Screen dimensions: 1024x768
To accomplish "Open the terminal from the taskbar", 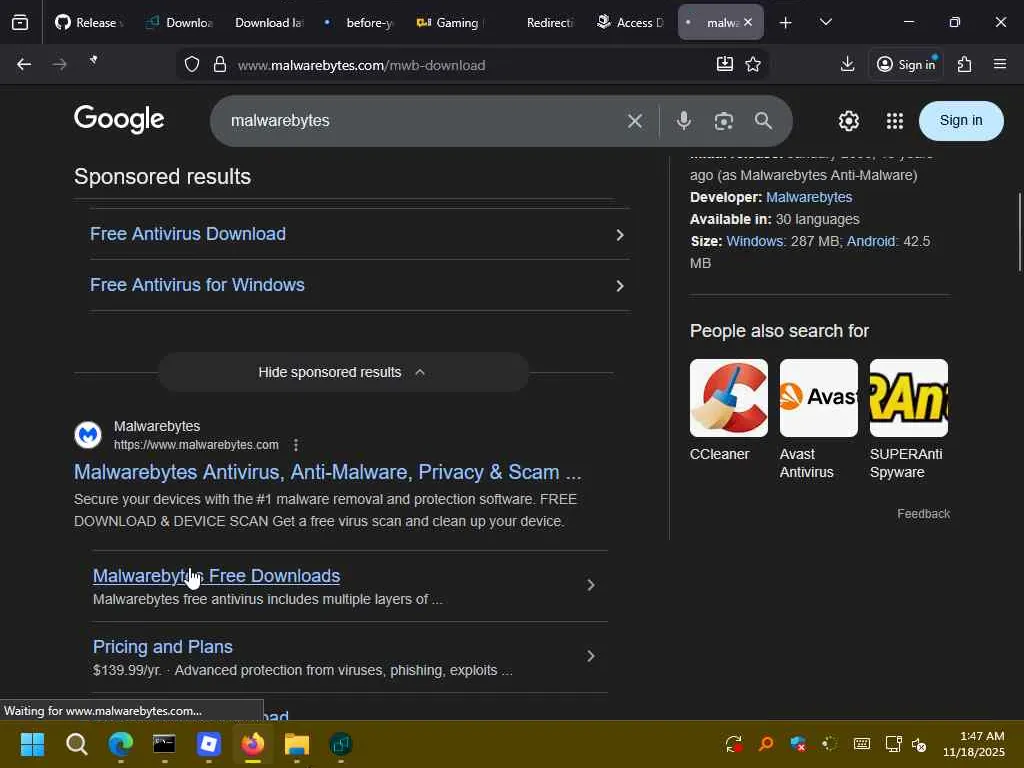I will point(164,744).
